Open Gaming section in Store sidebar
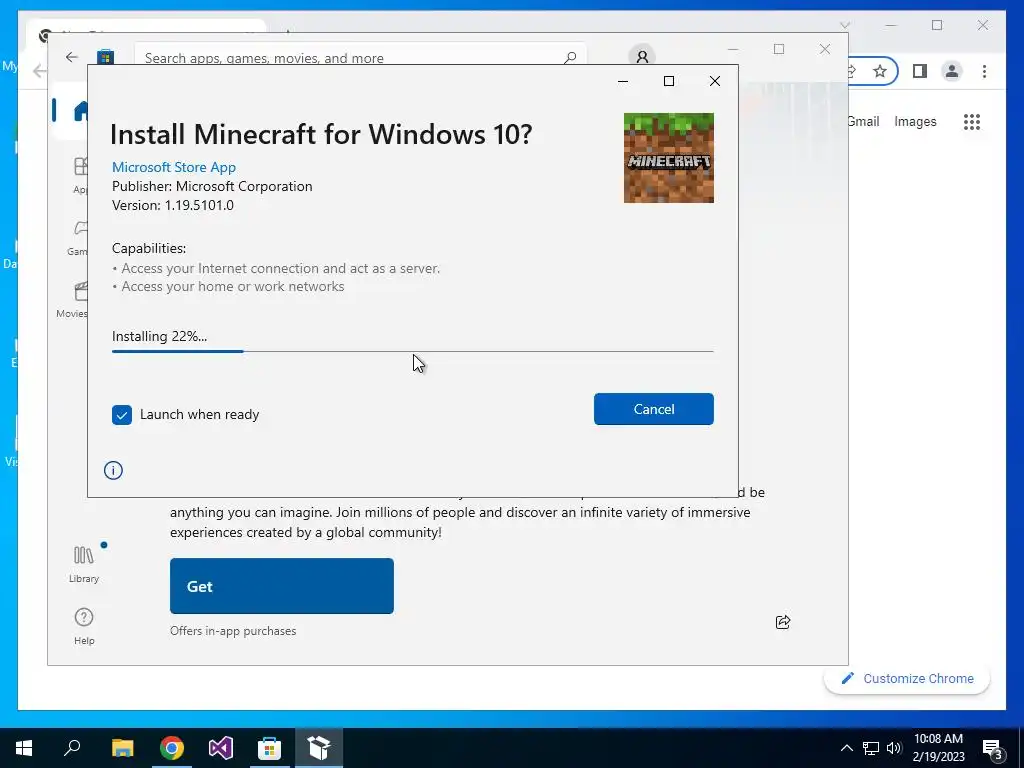Image resolution: width=1024 pixels, height=768 pixels. coord(77,238)
